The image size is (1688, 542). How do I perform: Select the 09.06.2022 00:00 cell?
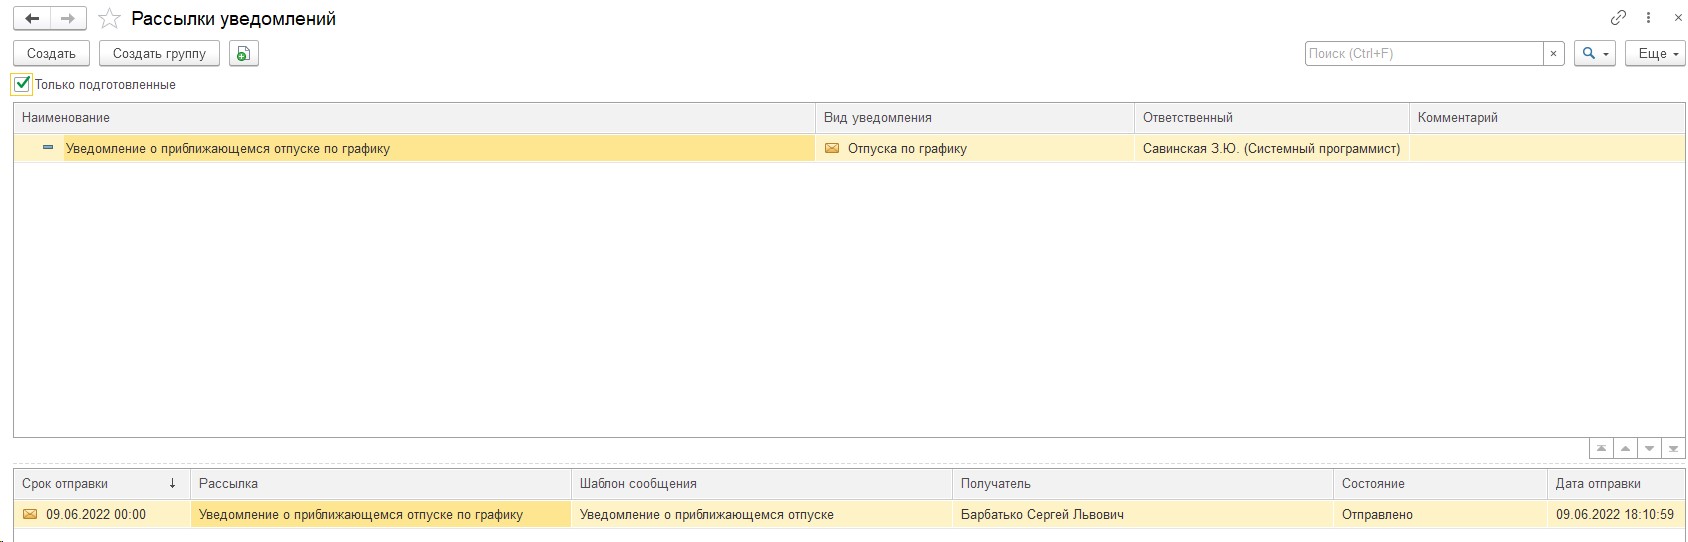click(102, 514)
